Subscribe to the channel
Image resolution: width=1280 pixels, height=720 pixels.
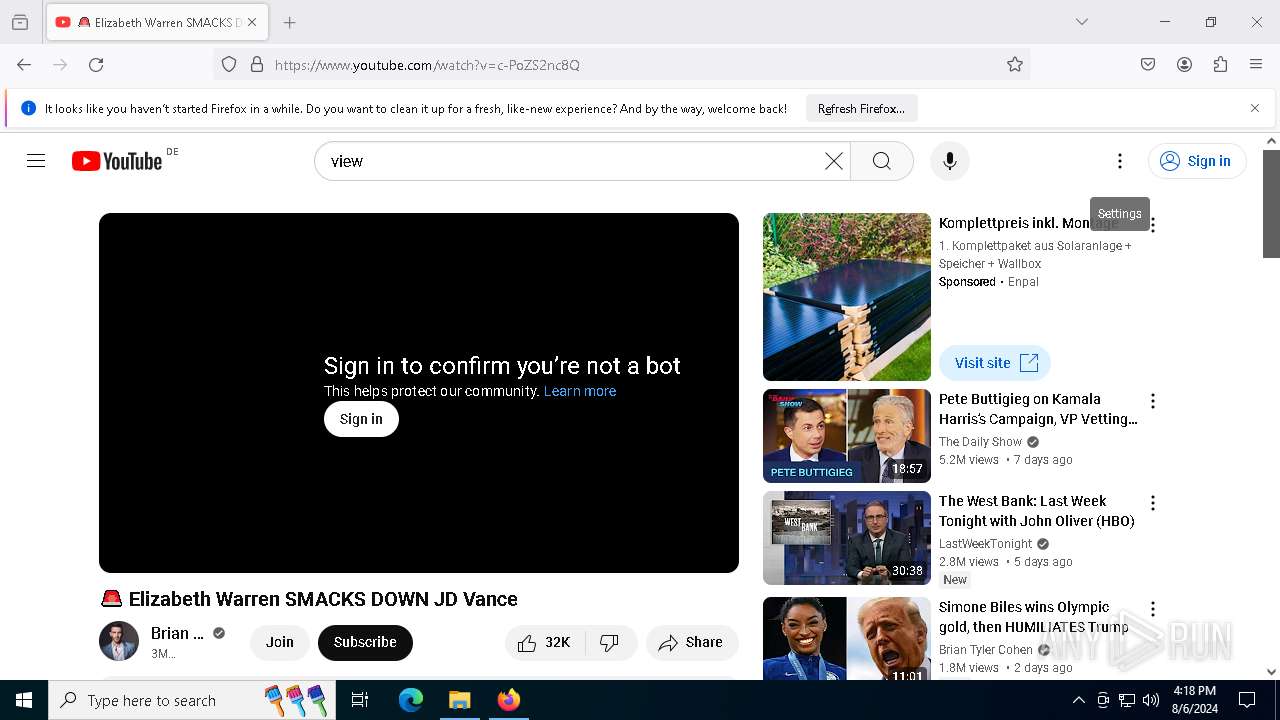click(365, 642)
